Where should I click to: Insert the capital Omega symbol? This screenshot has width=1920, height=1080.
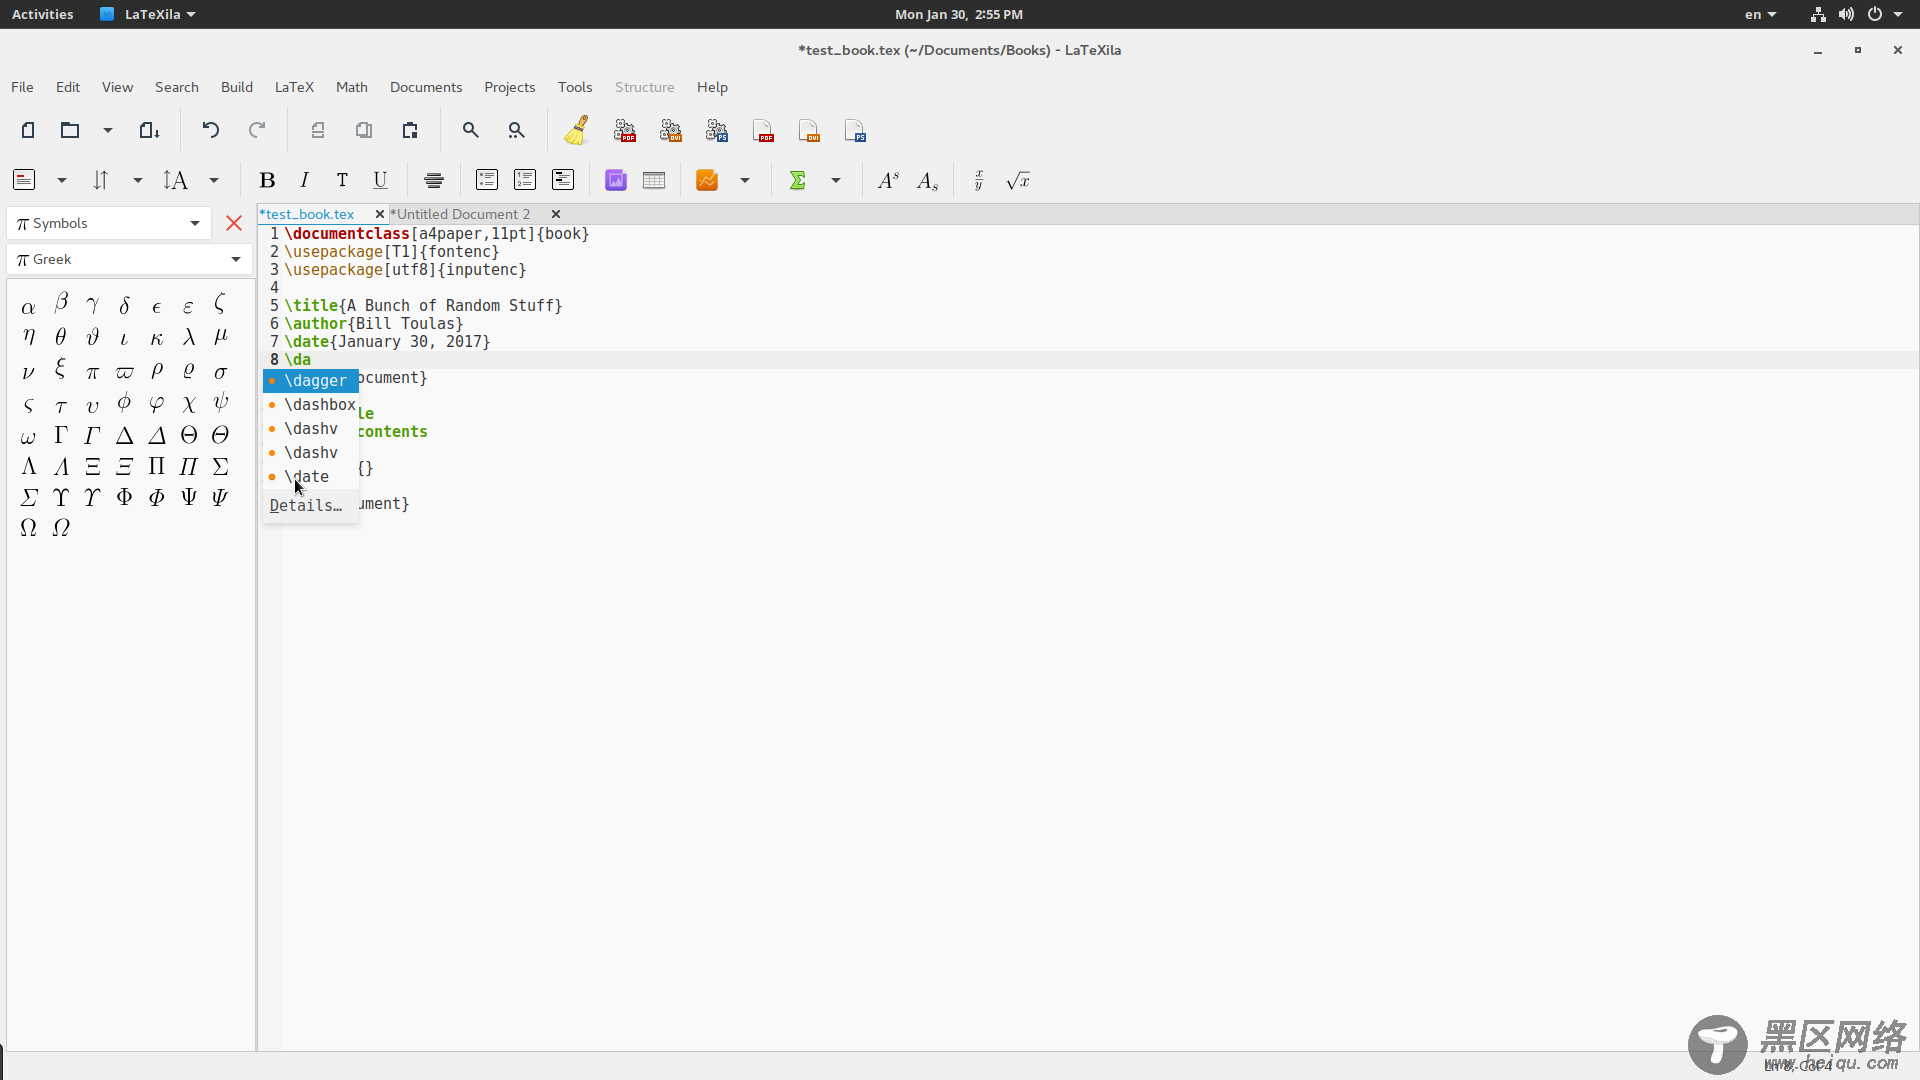point(28,528)
